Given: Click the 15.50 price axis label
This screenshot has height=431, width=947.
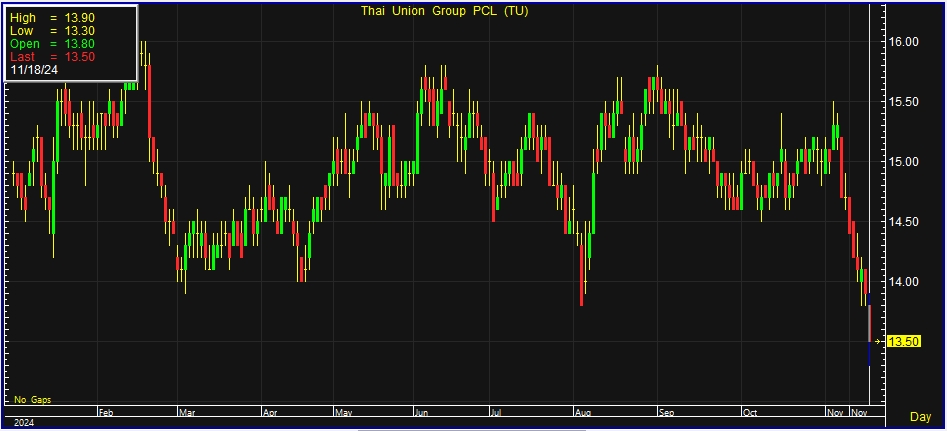Looking at the screenshot, I should pyautogui.click(x=904, y=102).
